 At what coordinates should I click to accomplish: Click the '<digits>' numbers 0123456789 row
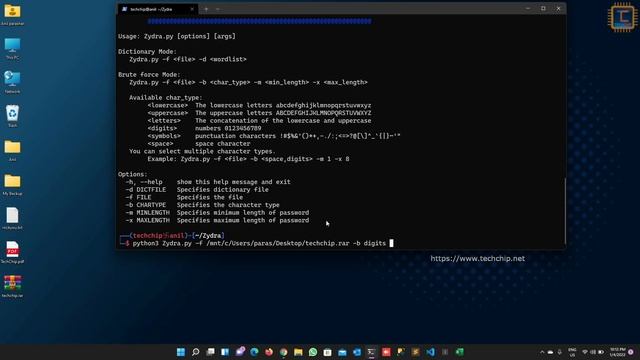coord(204,128)
